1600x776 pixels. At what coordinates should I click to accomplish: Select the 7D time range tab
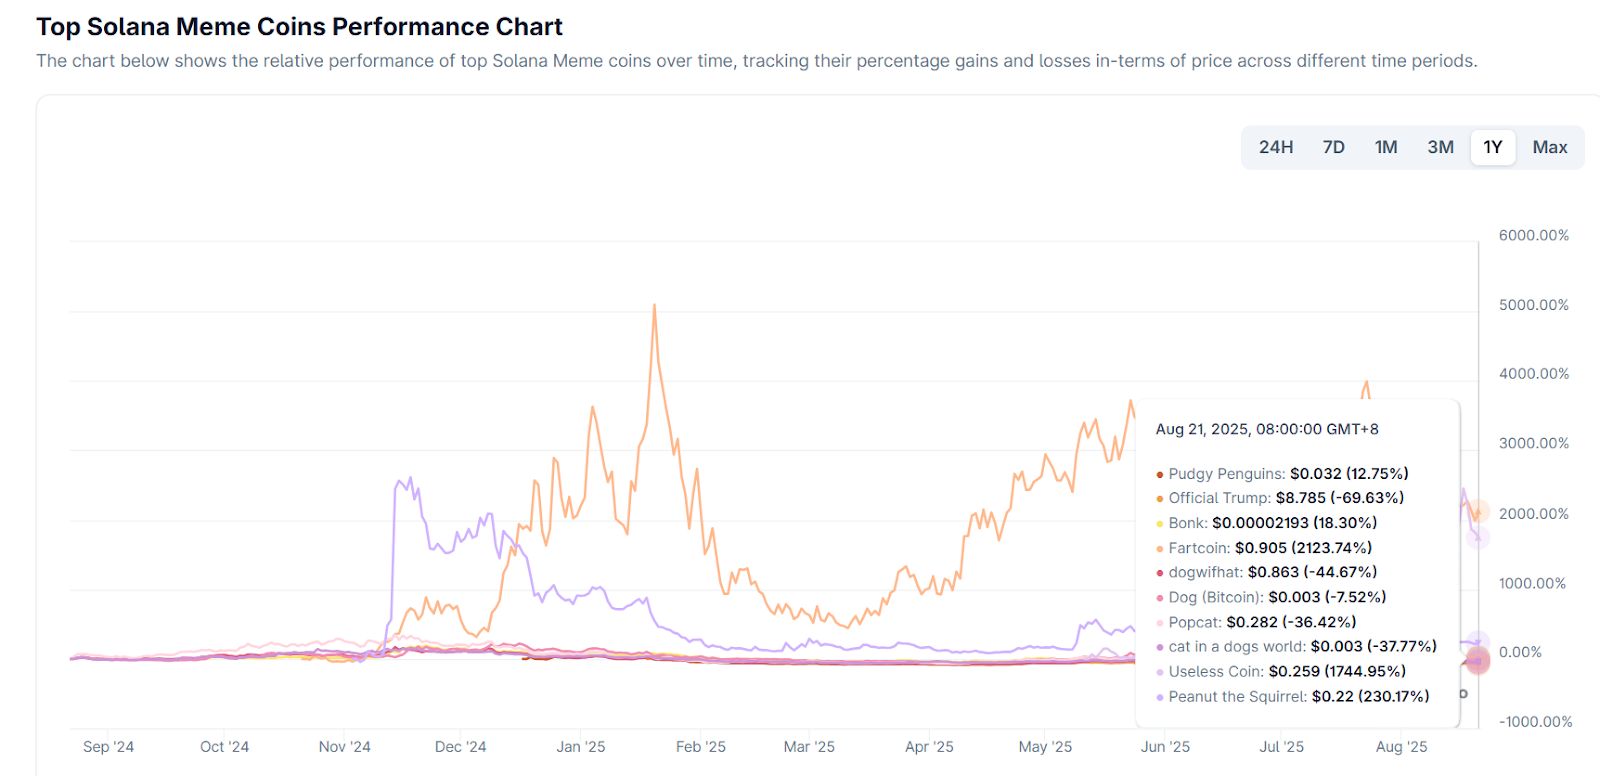pos(1333,147)
